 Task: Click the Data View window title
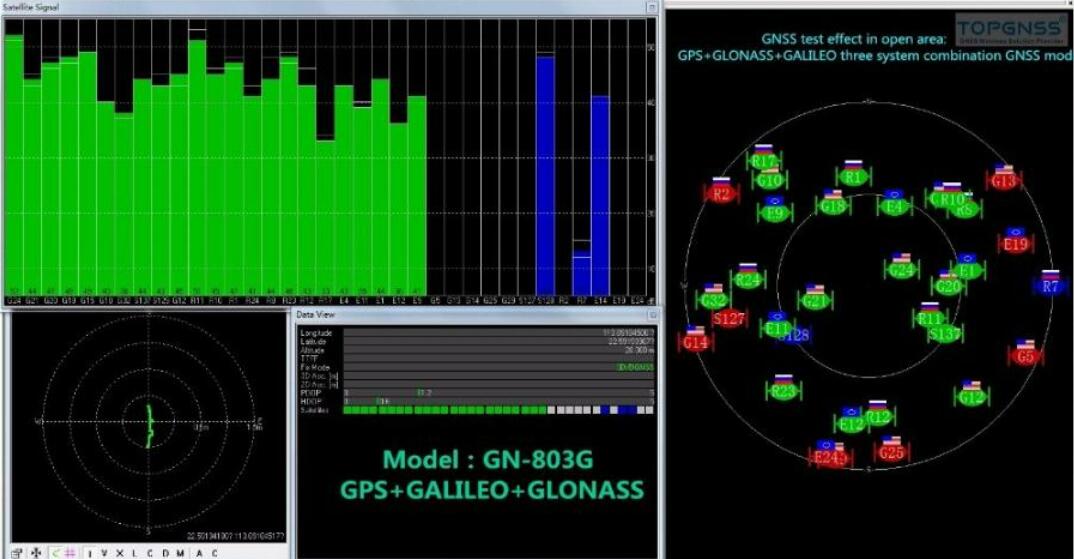pyautogui.click(x=316, y=314)
